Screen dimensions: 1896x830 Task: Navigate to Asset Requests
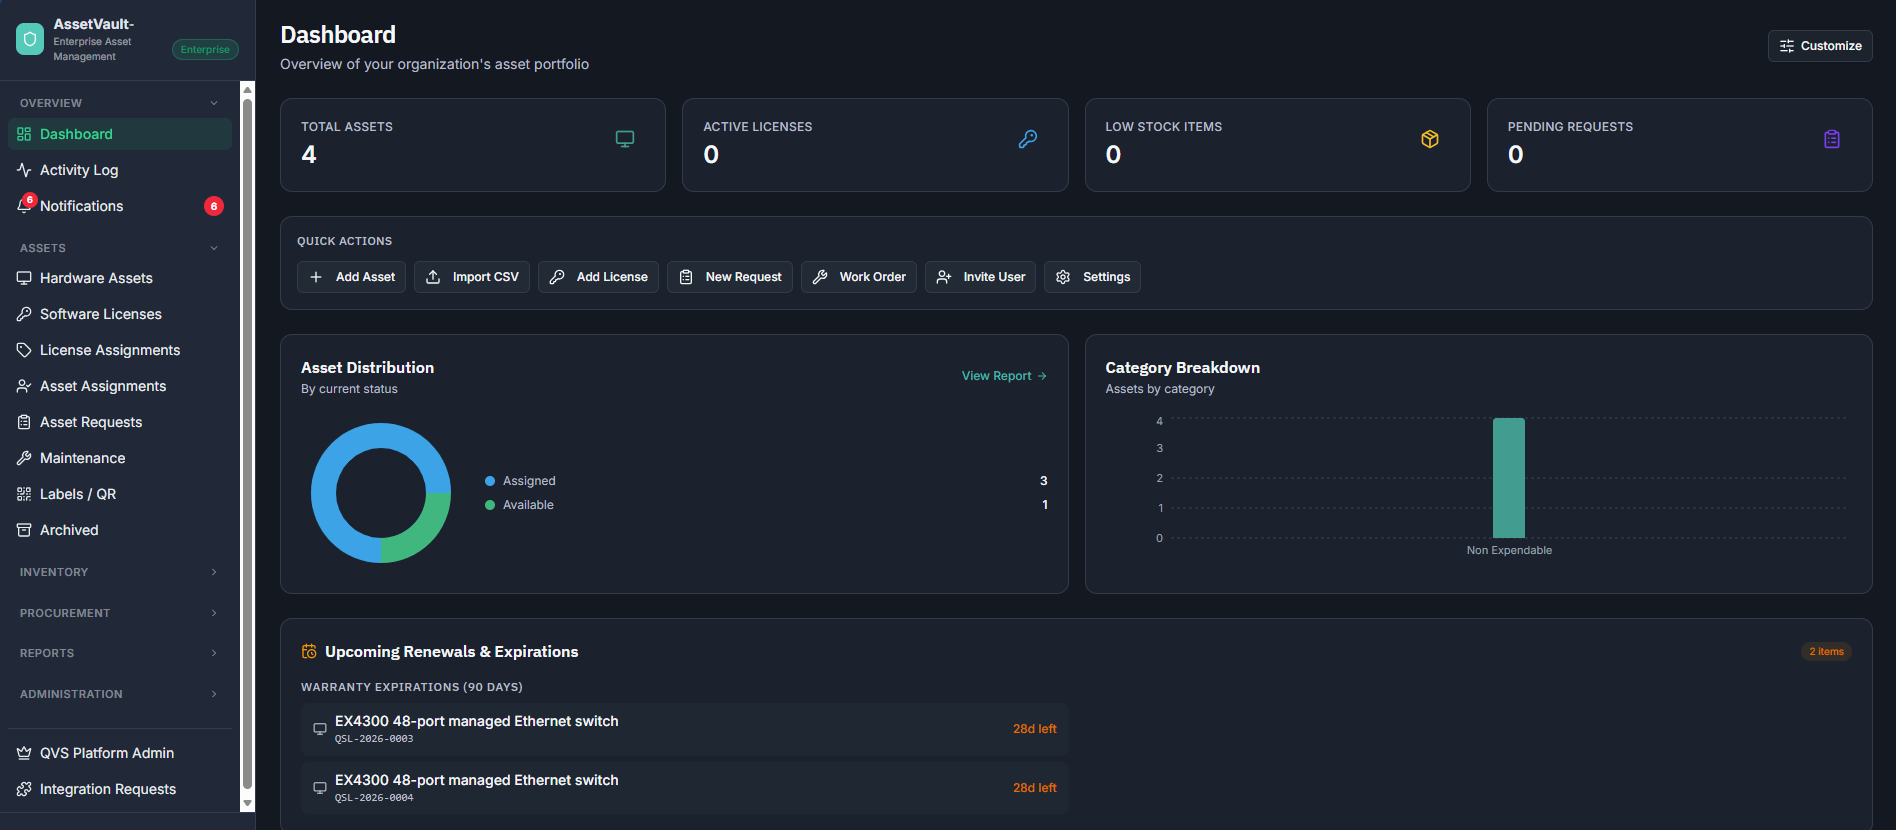click(120, 422)
